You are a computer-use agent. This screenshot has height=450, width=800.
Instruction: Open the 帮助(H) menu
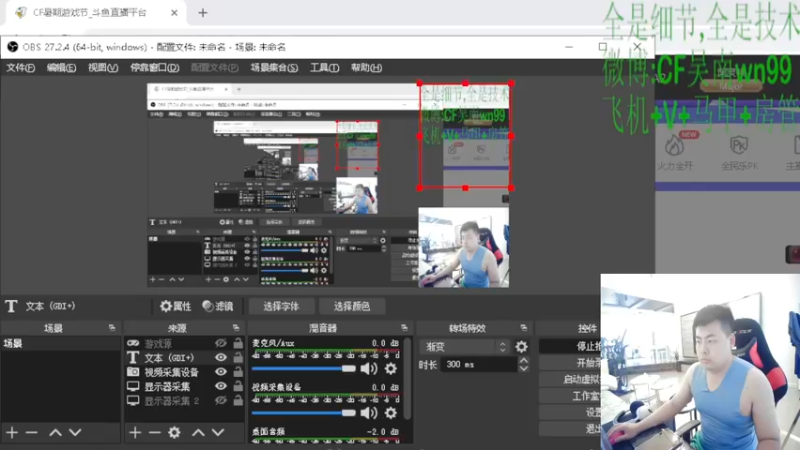pyautogui.click(x=366, y=68)
